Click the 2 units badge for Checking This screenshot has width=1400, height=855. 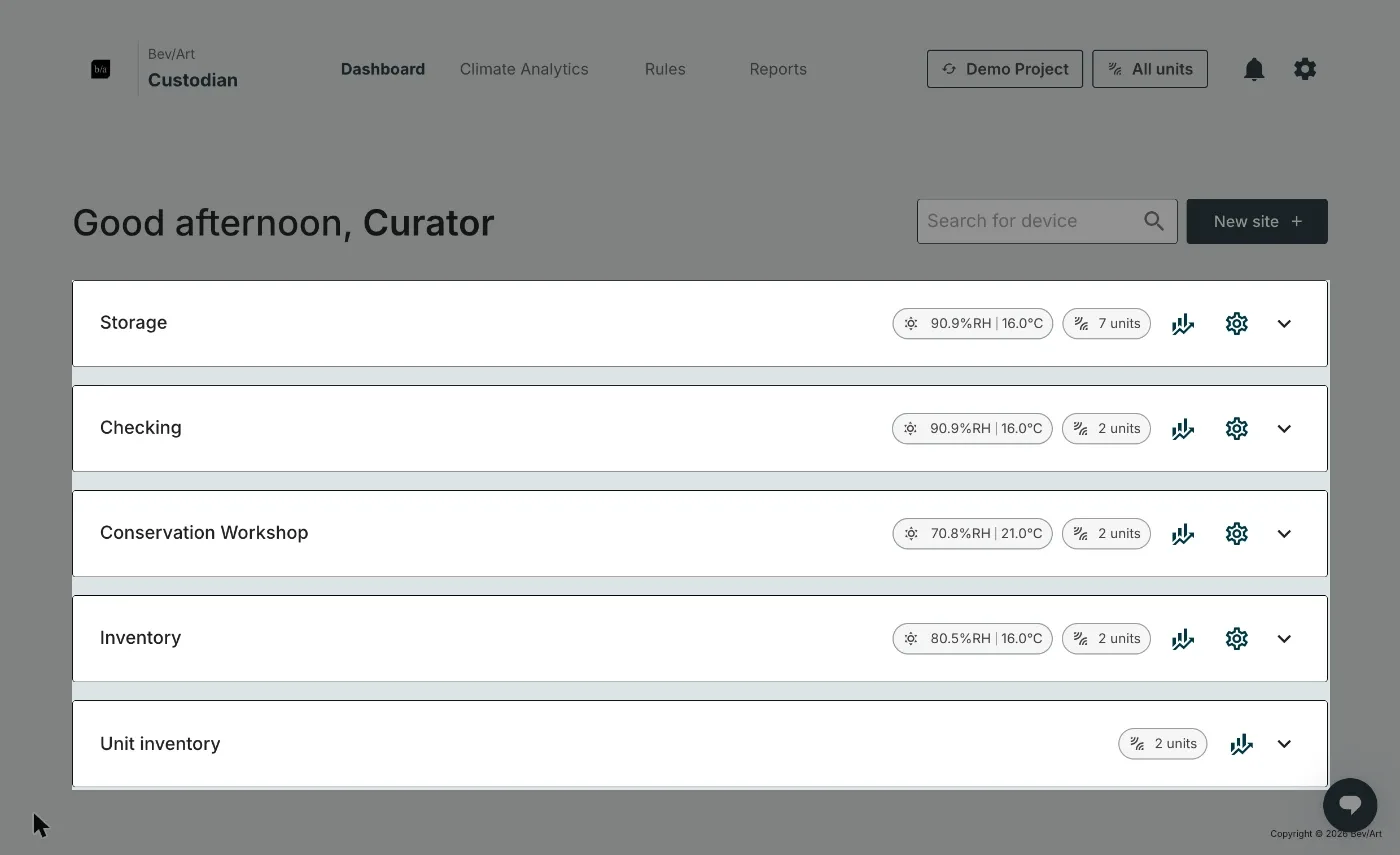[x=1106, y=429]
